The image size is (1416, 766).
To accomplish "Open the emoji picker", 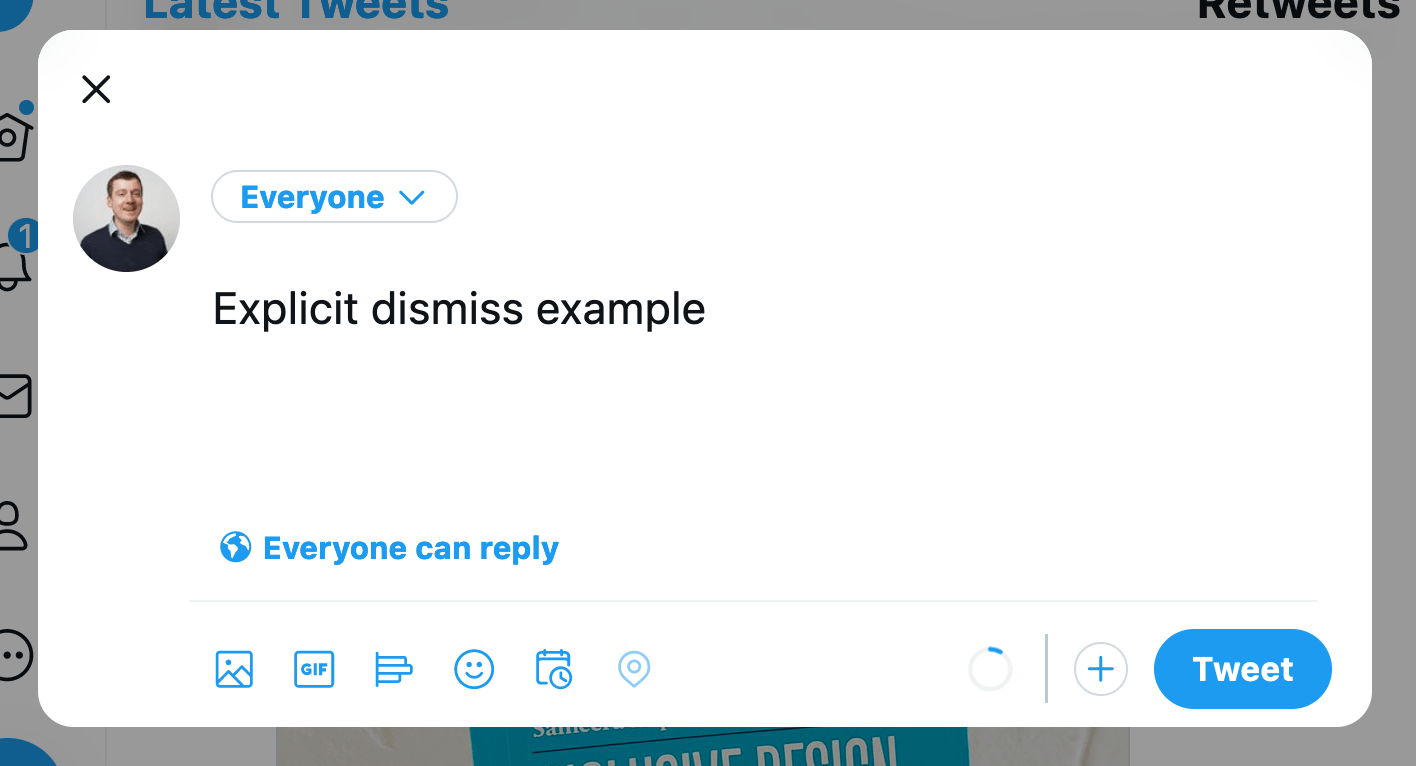I will (x=474, y=669).
